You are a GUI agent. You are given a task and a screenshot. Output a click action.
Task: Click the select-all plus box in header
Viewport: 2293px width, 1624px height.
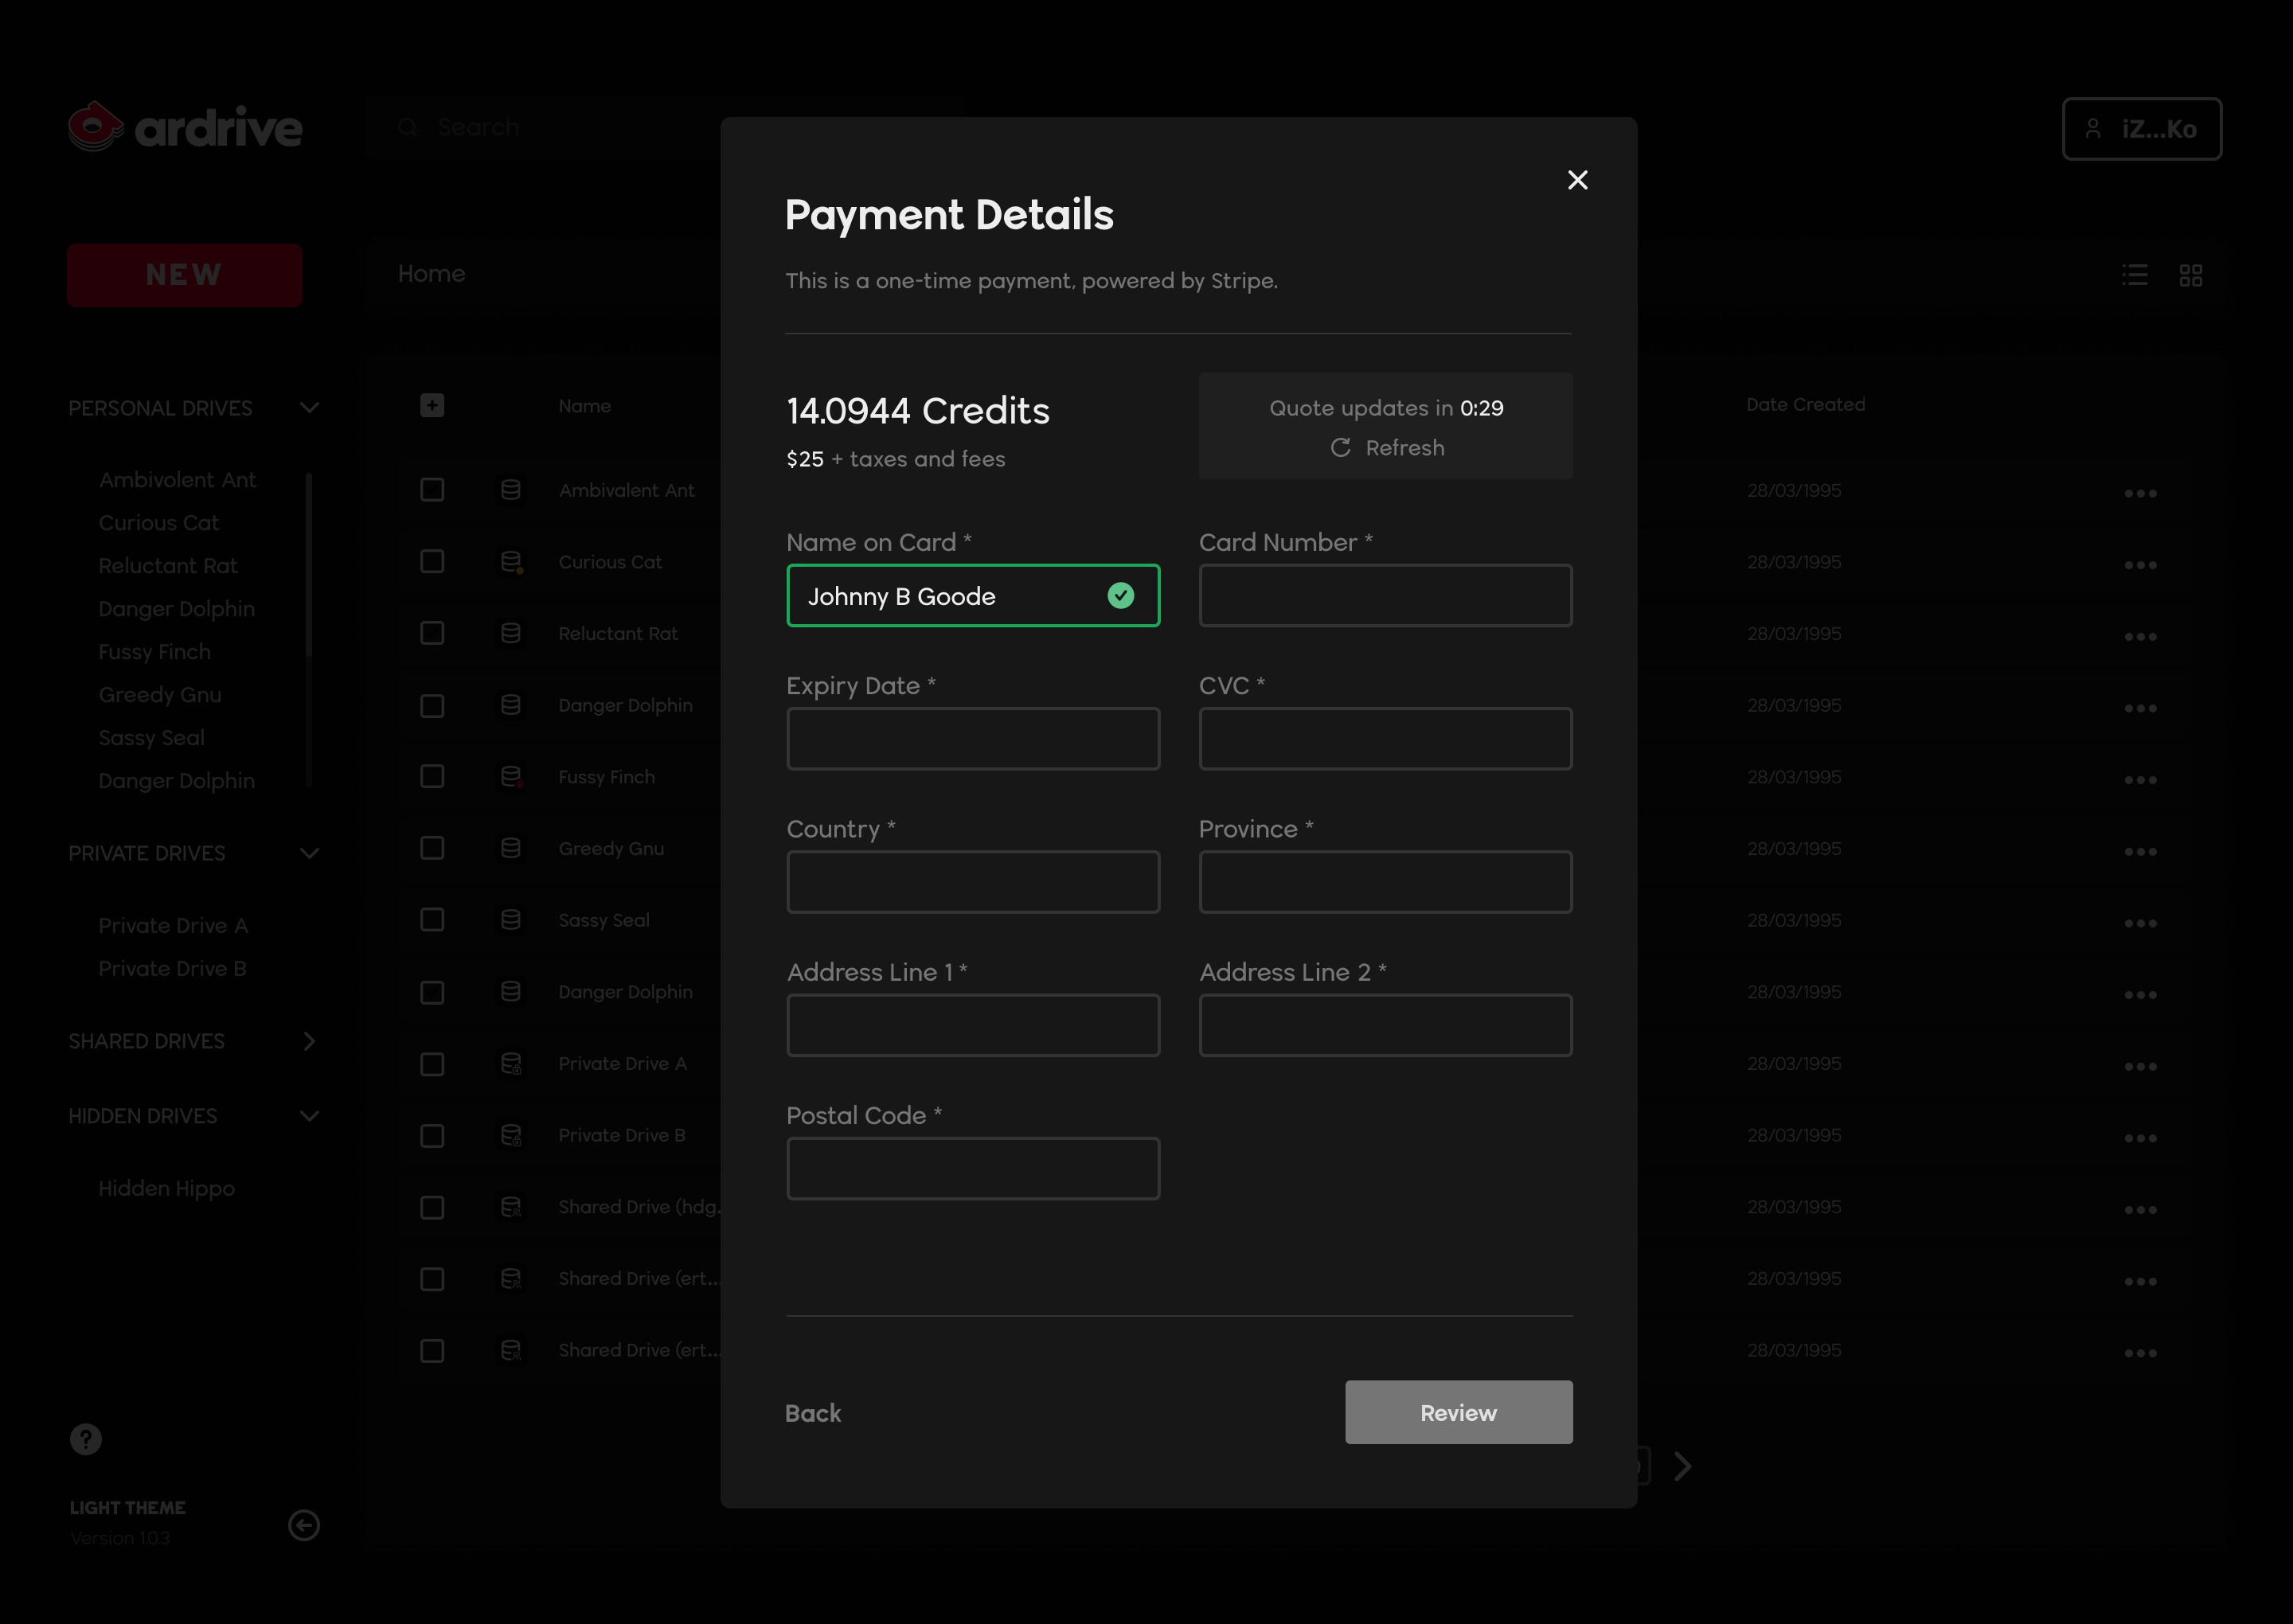432,405
